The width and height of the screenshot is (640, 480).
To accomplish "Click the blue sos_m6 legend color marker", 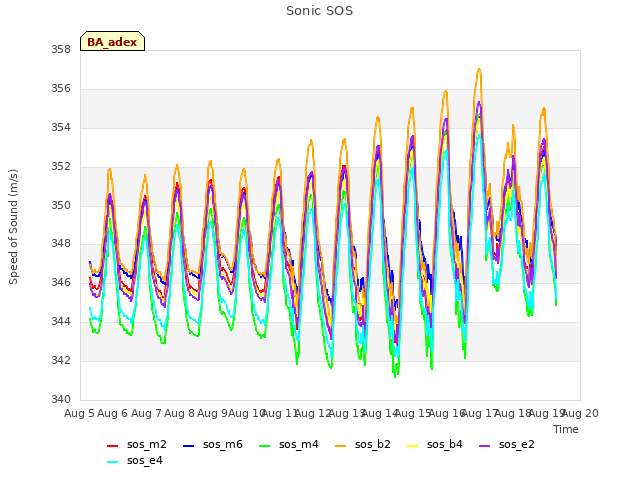I will (188, 446).
